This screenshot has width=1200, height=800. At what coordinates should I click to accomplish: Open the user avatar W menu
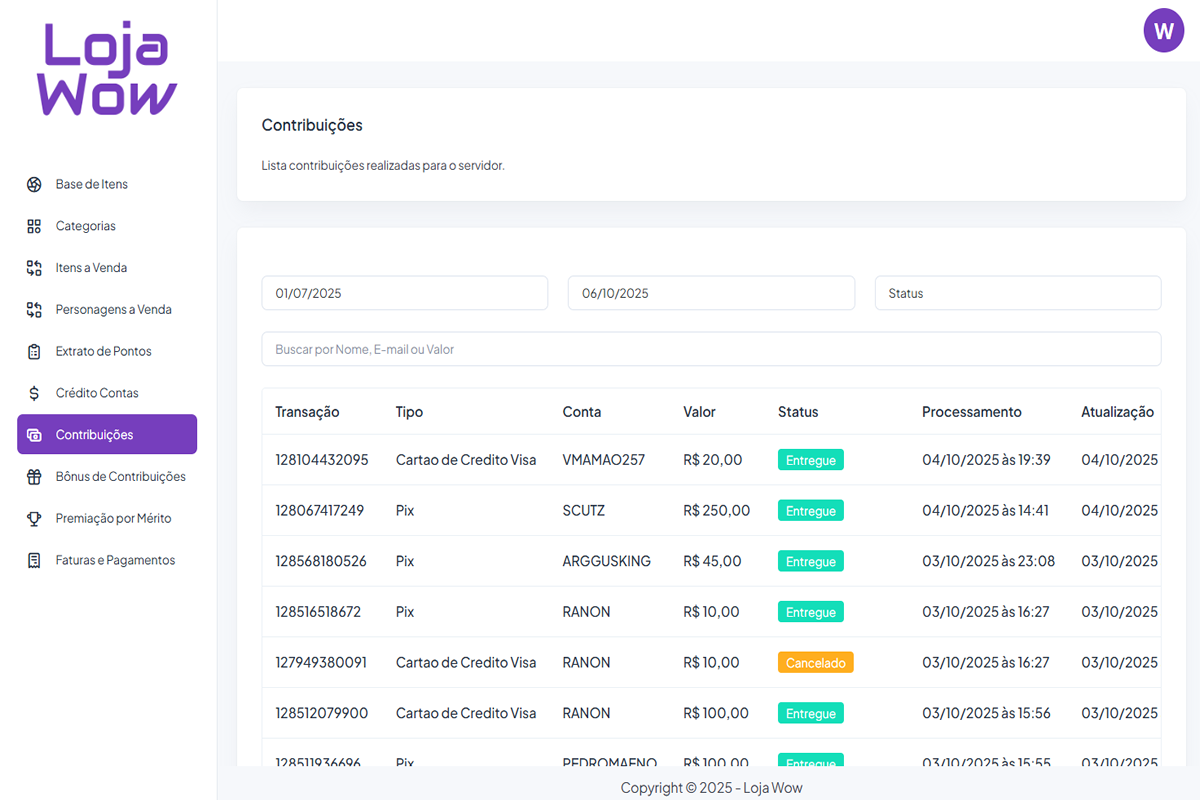(x=1163, y=31)
